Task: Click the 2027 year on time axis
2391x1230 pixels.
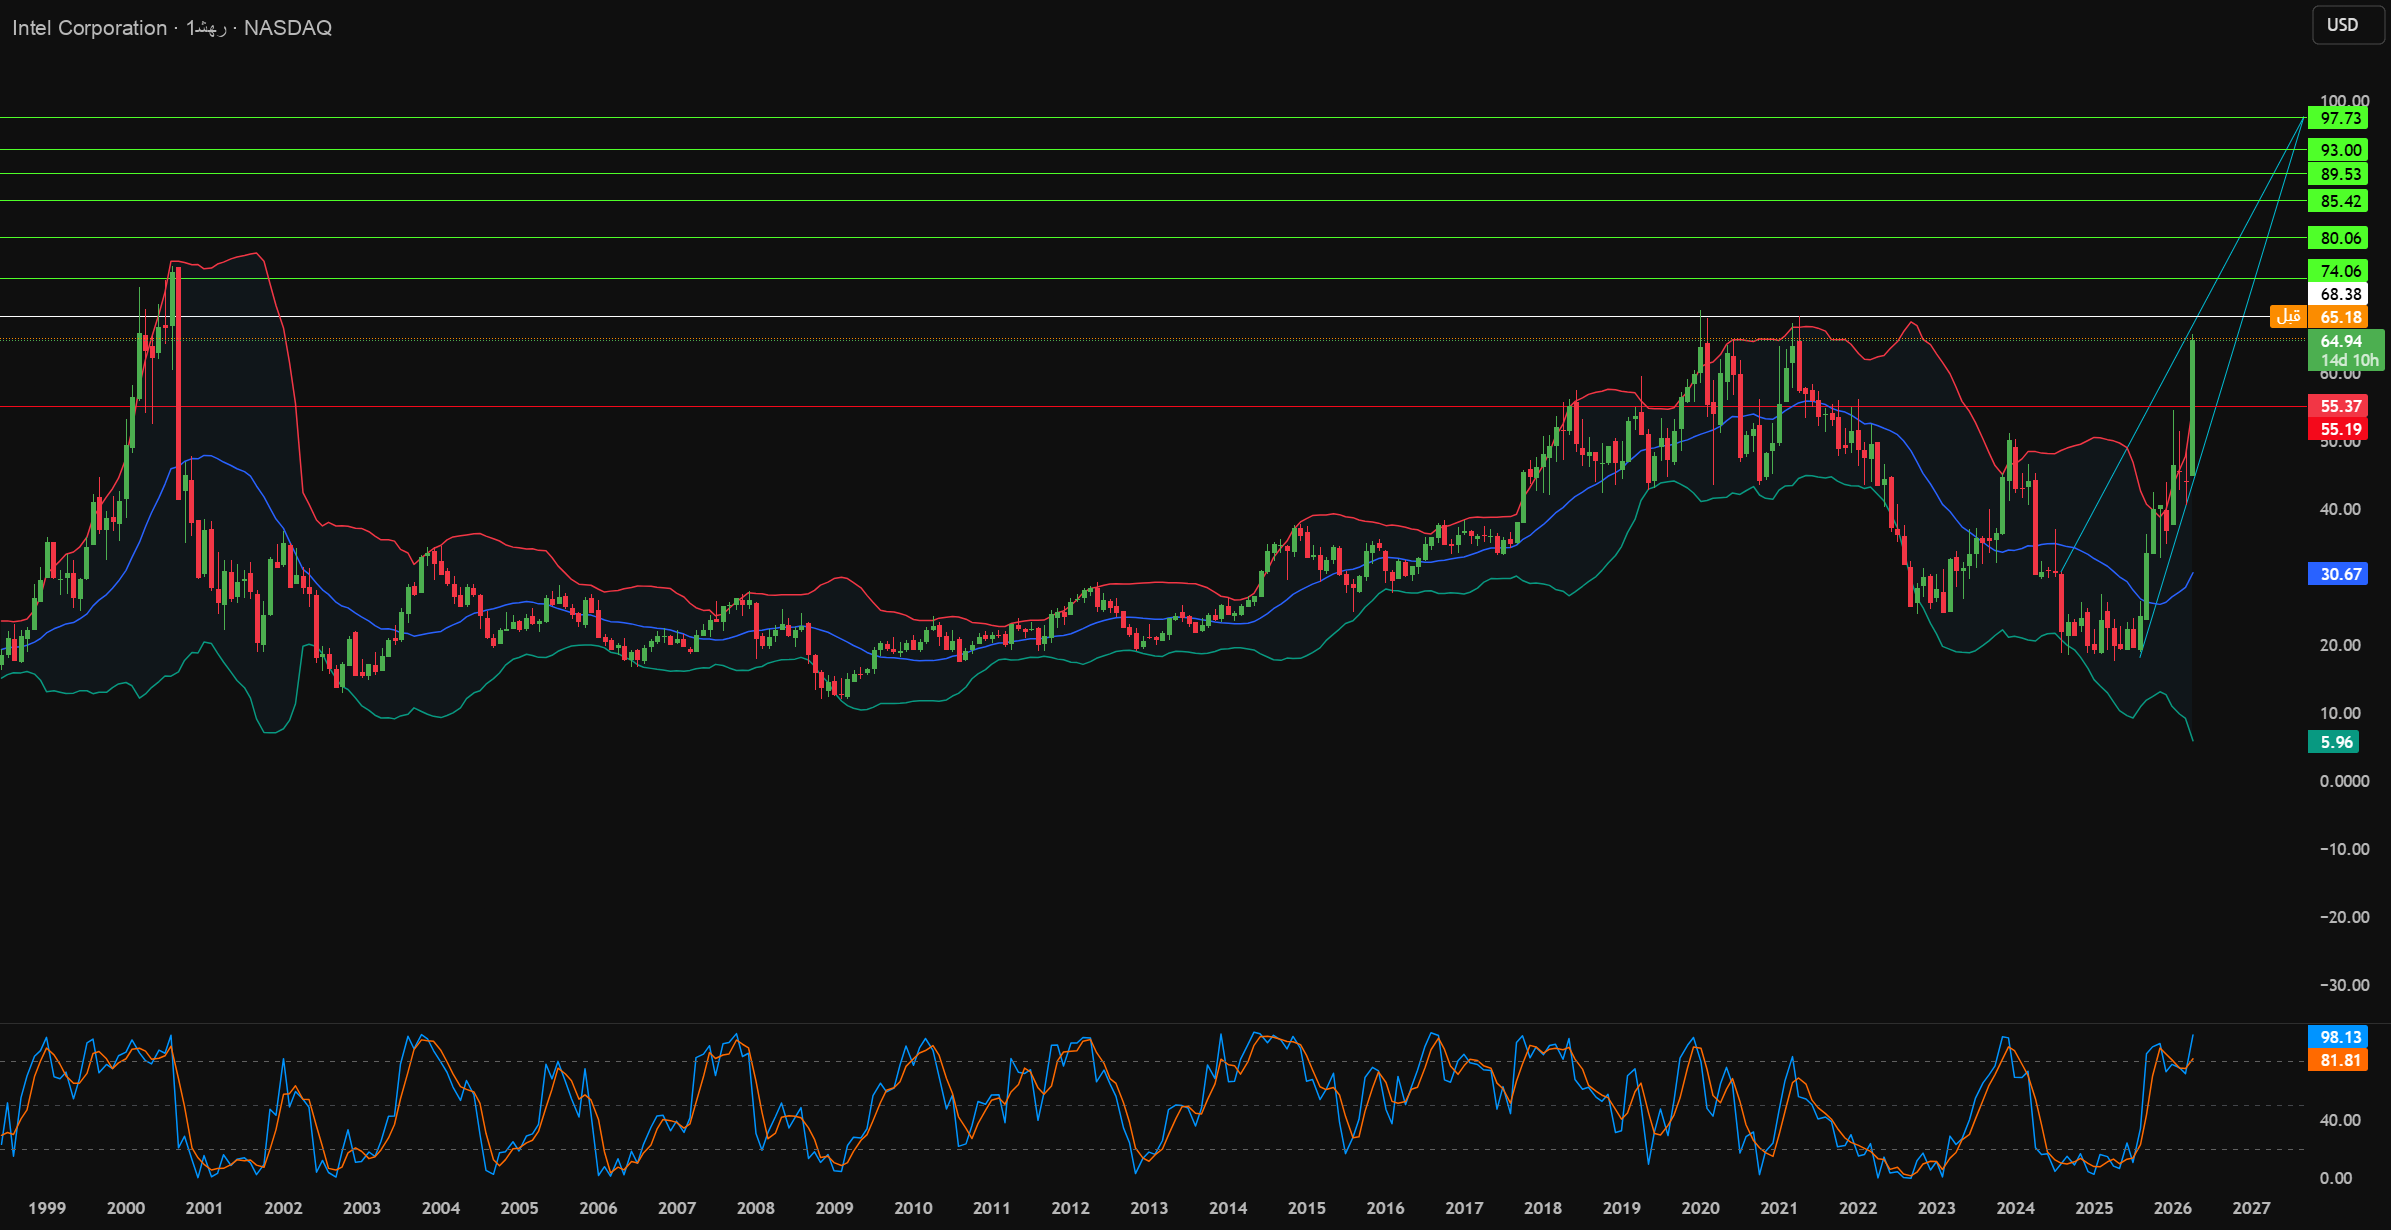Action: click(2251, 1208)
